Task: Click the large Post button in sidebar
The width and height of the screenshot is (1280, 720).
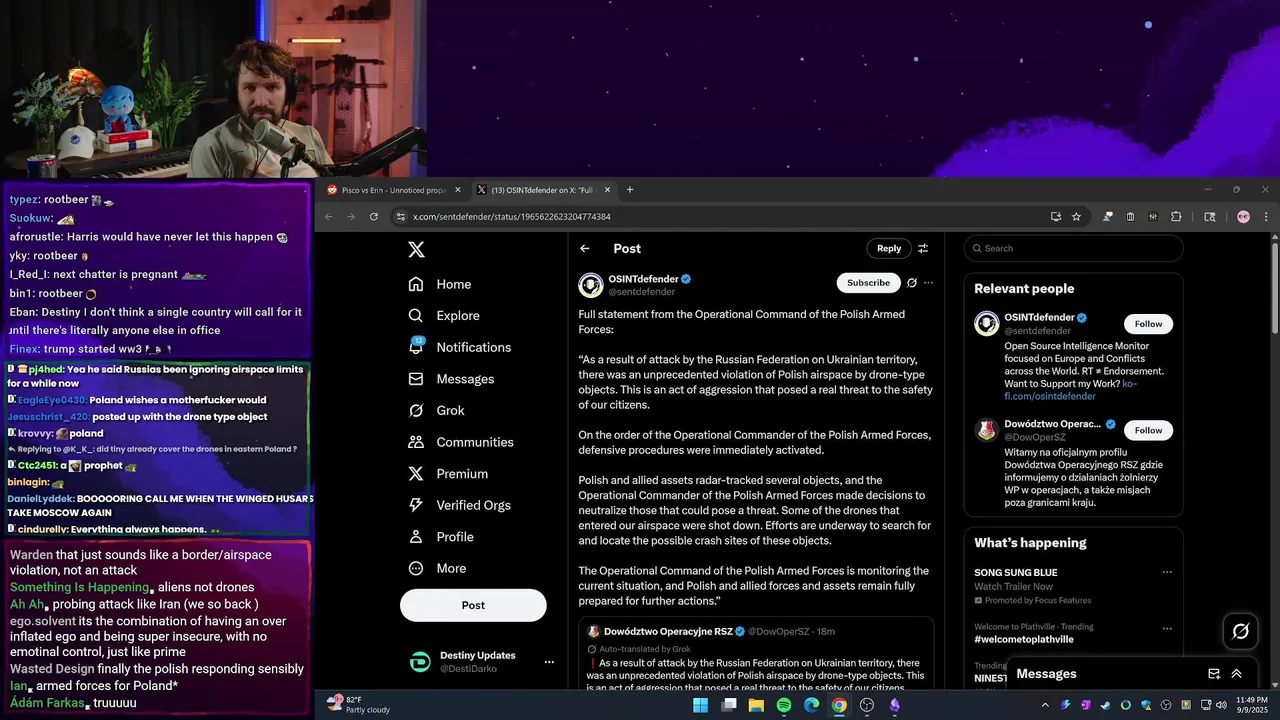Action: [473, 605]
